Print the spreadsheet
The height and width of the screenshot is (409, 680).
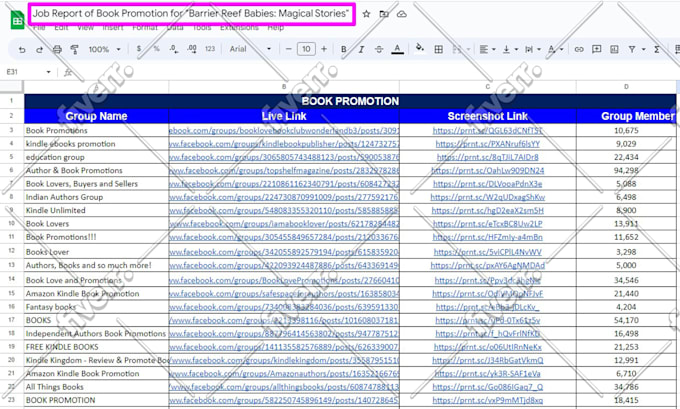pos(57,49)
